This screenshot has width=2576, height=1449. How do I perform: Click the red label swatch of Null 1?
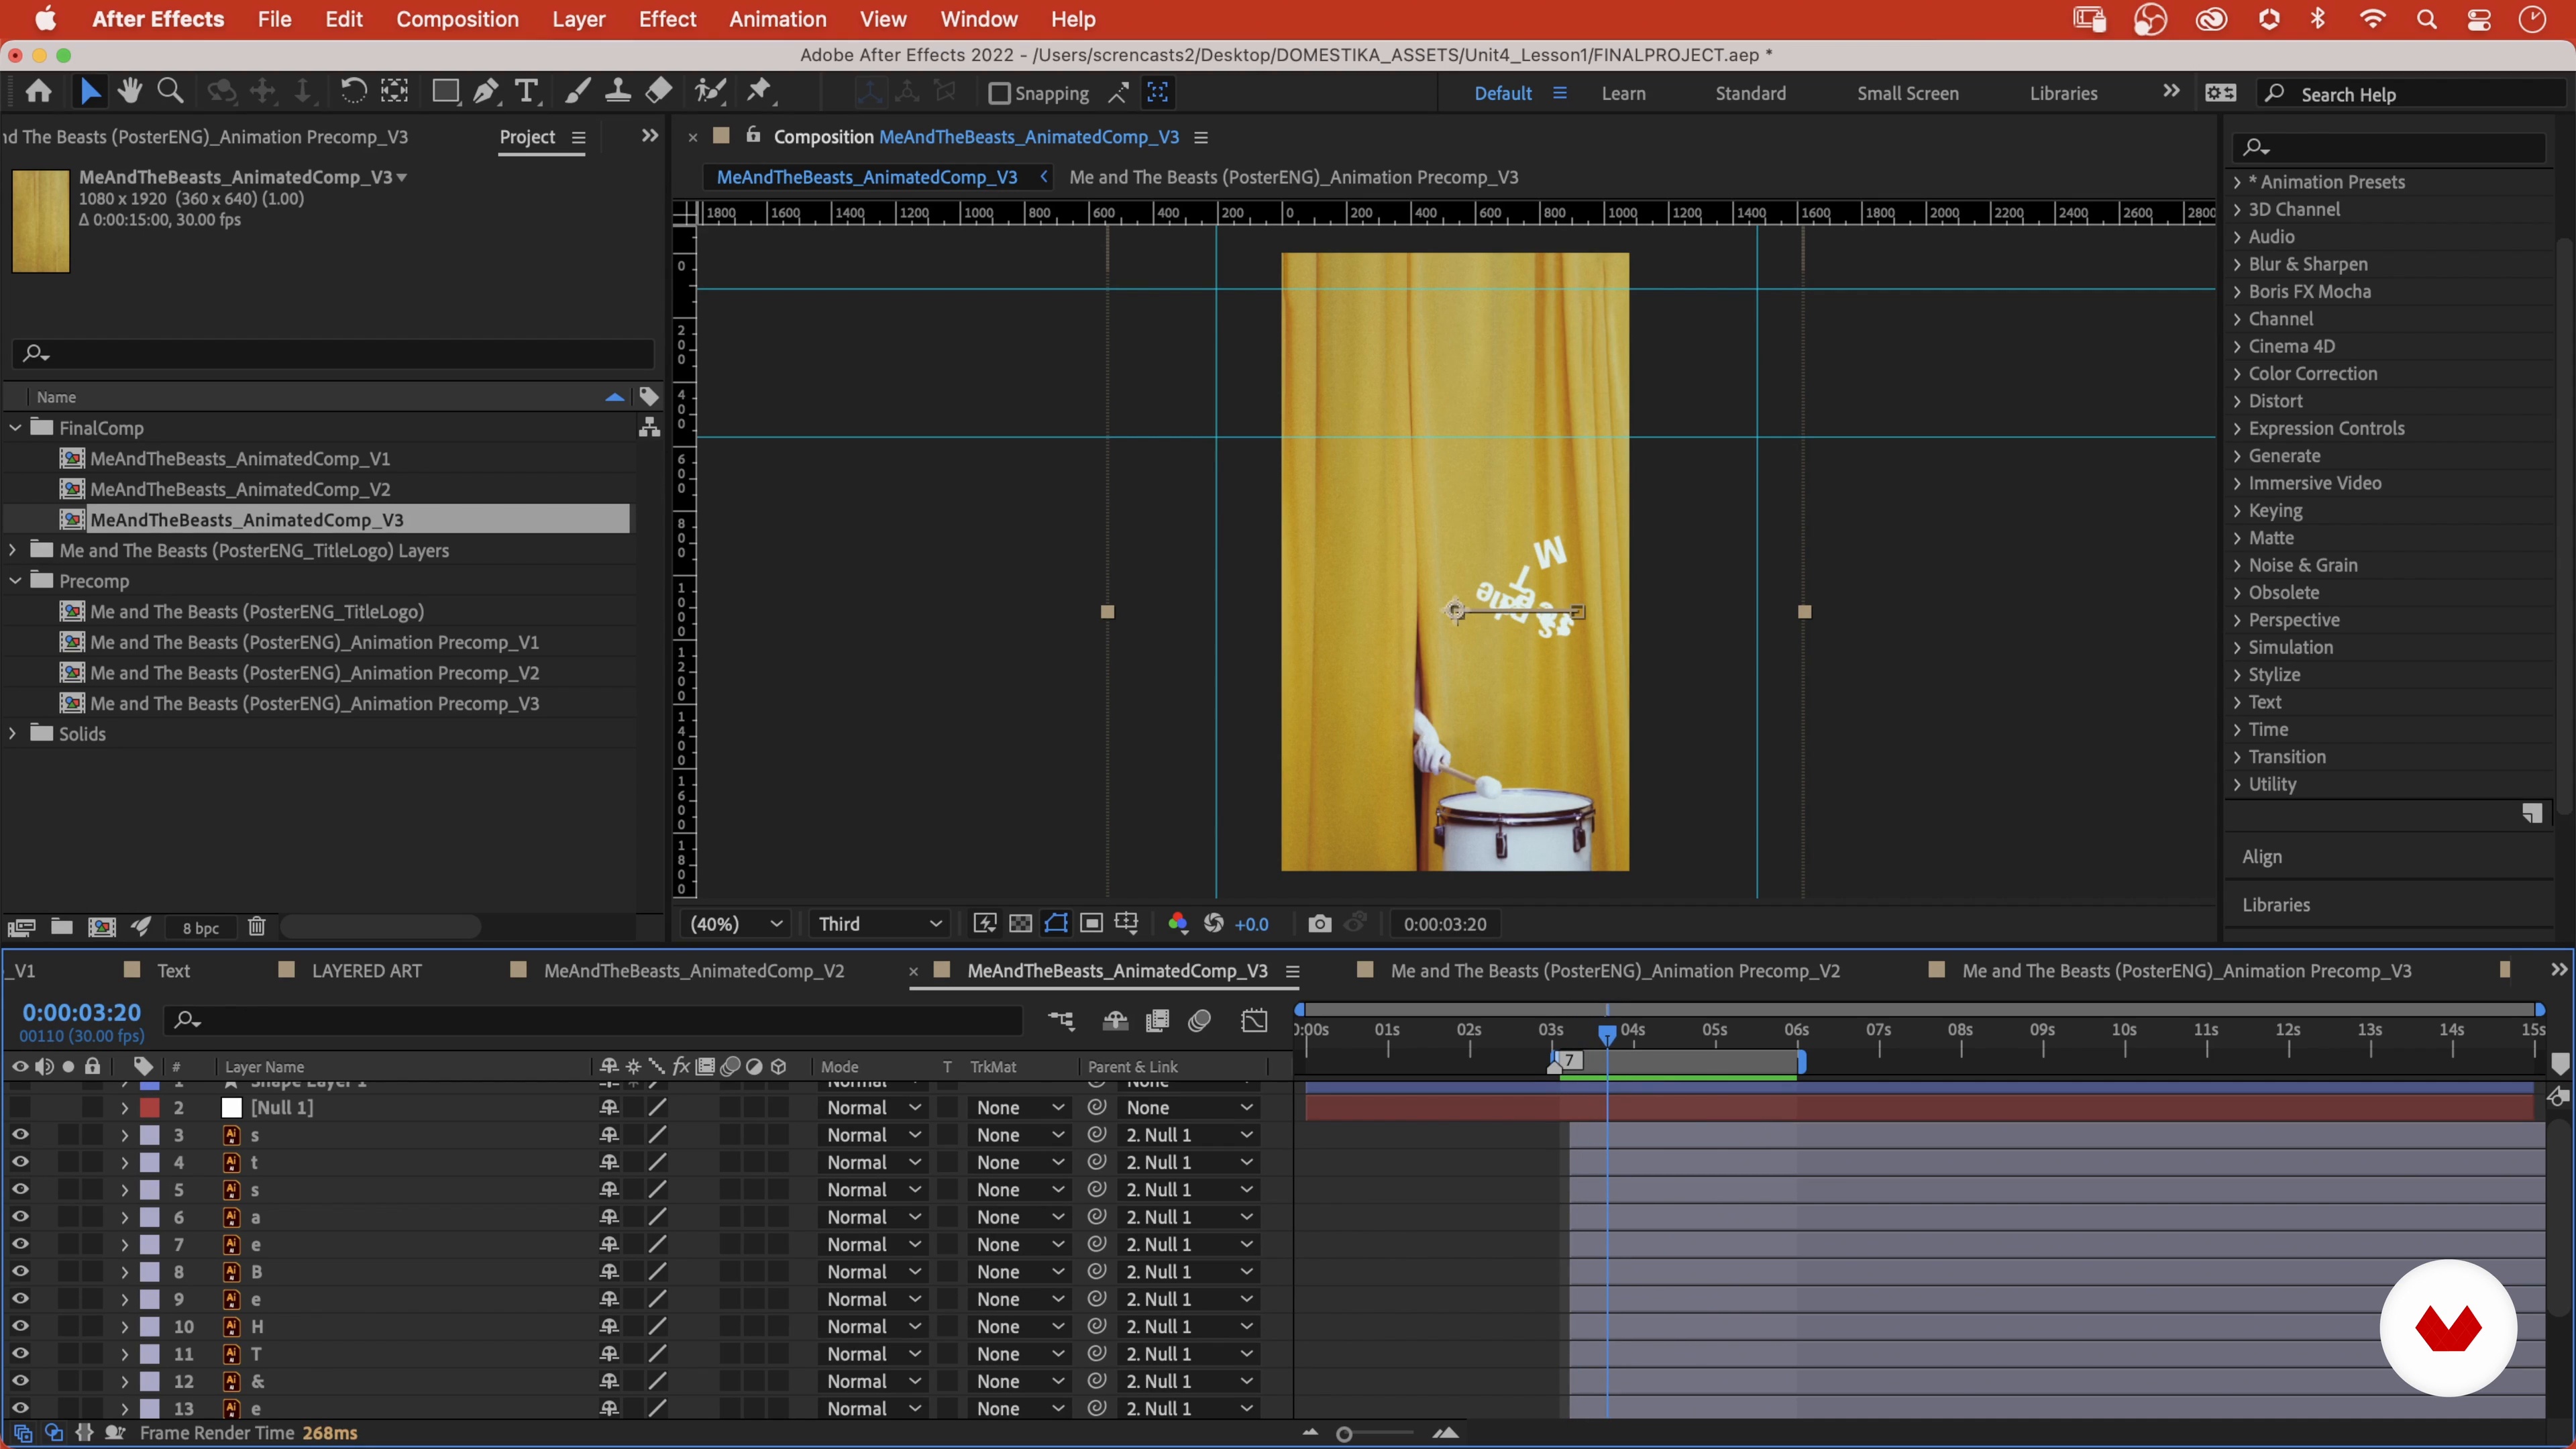point(150,1107)
